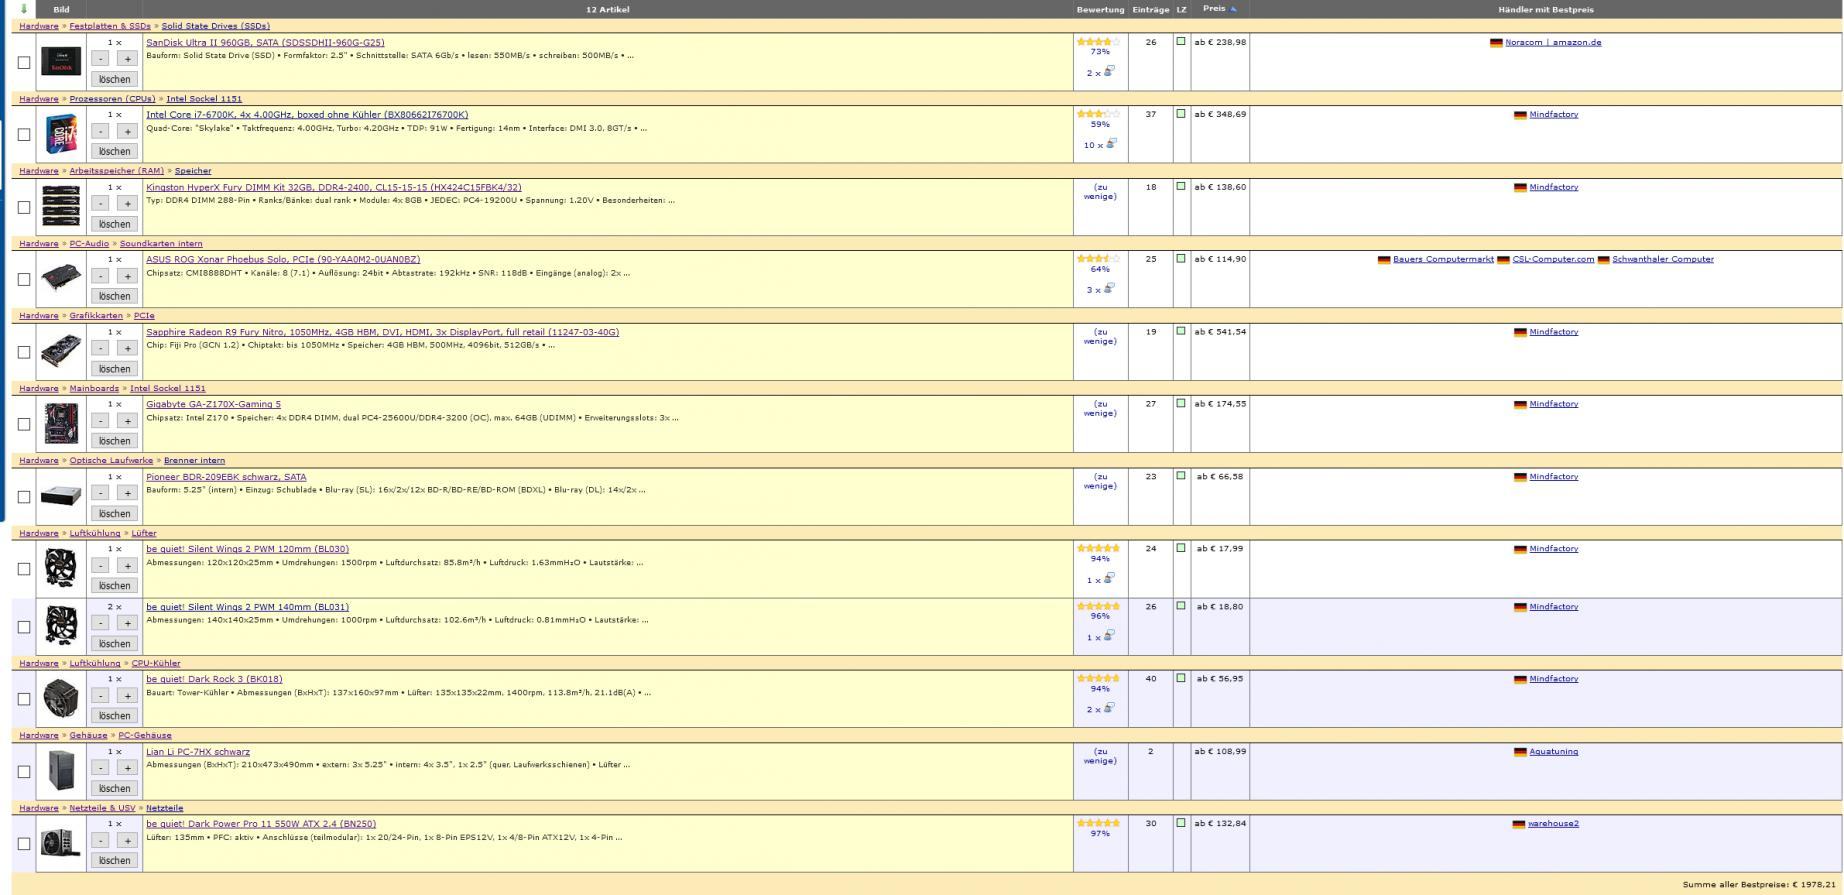Image resolution: width=1844 pixels, height=895 pixels.
Task: Open reviews icon for SanDisk Ultra II
Action: point(1109,71)
